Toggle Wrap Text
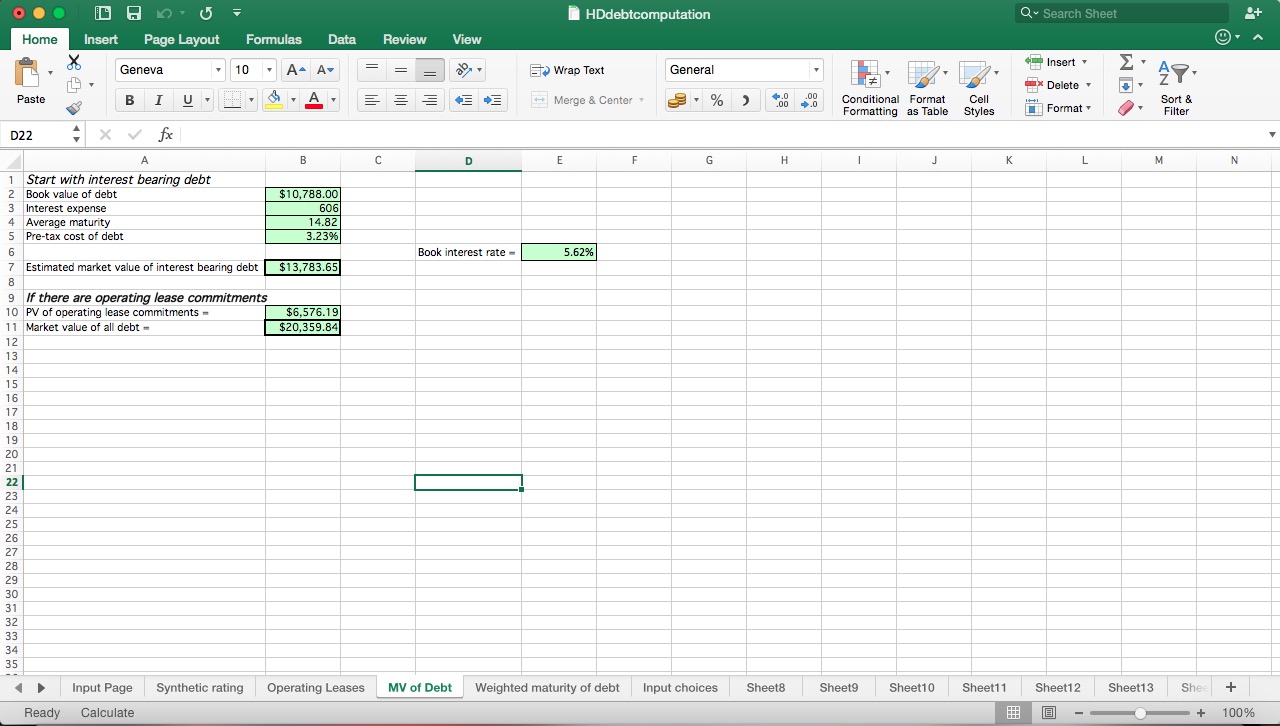This screenshot has height=726, width=1280. point(568,70)
